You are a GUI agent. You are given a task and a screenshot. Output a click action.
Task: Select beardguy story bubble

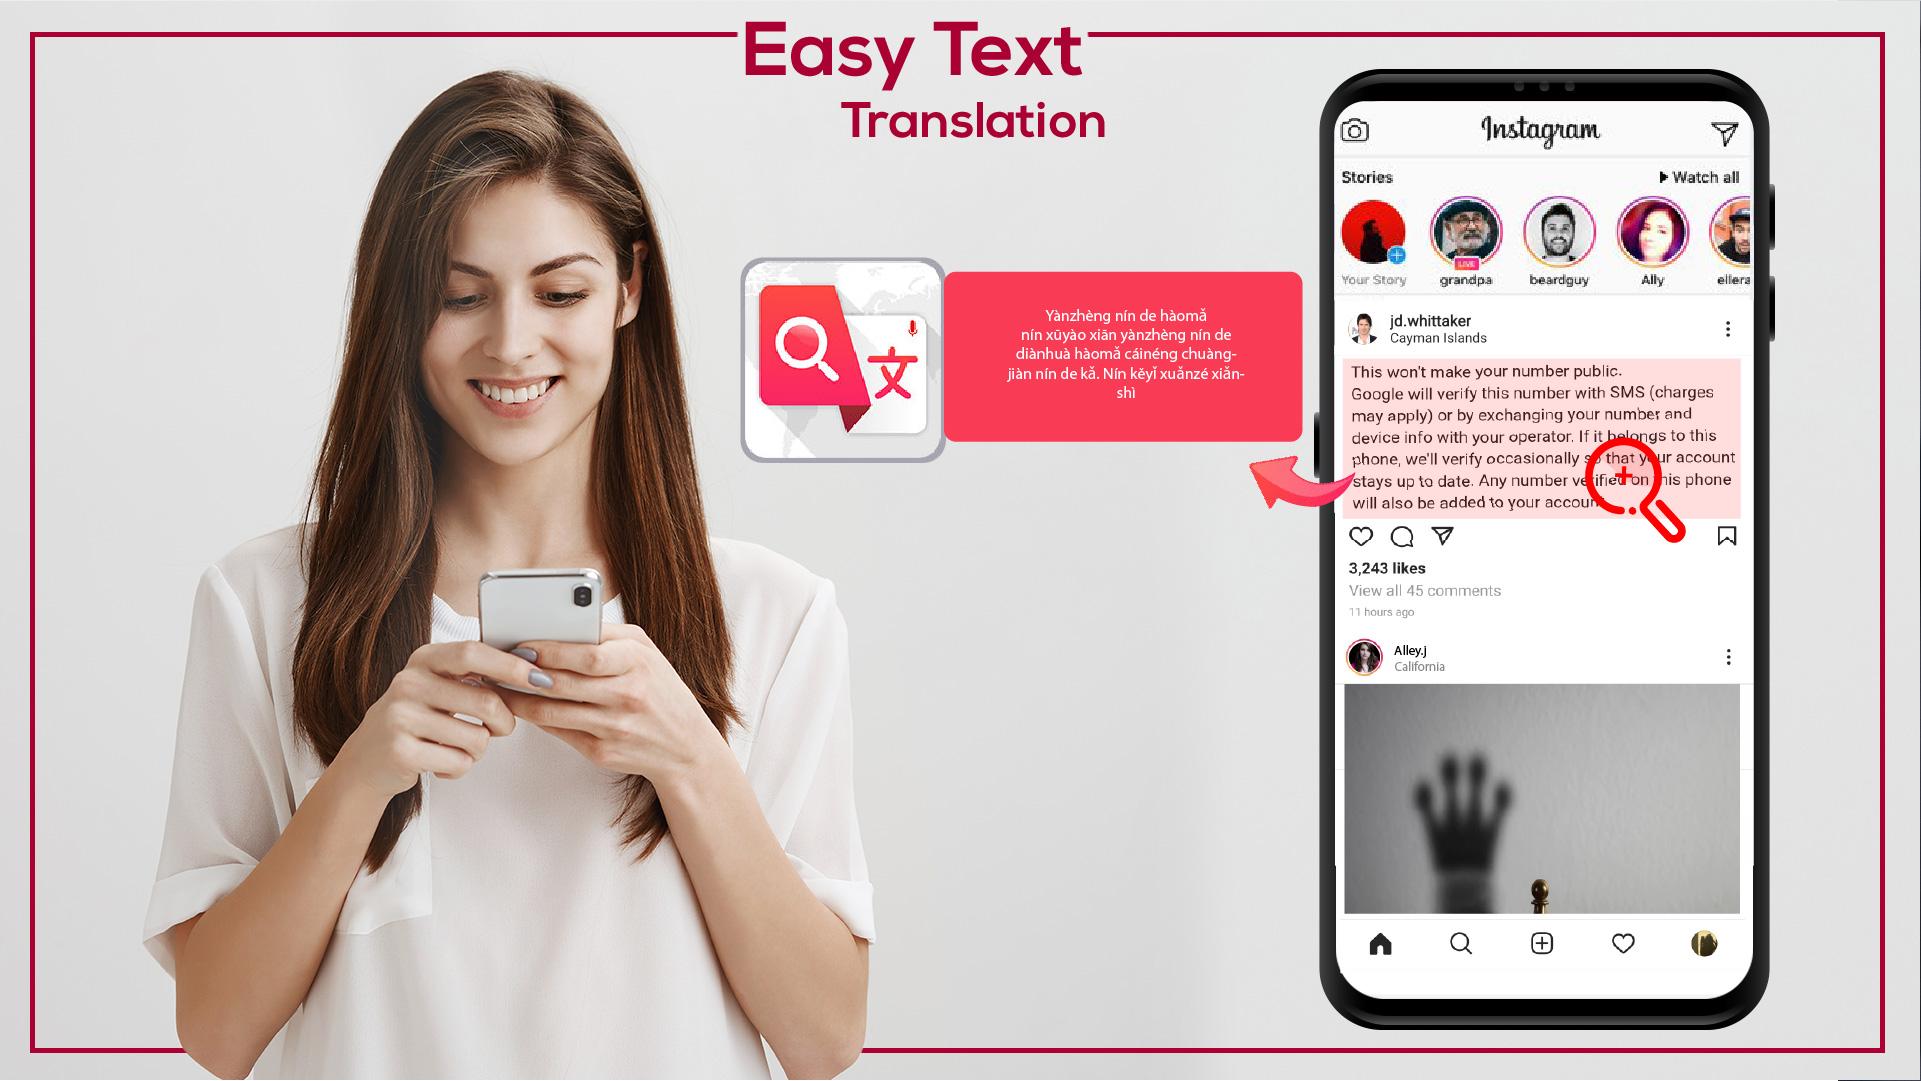click(x=1558, y=235)
